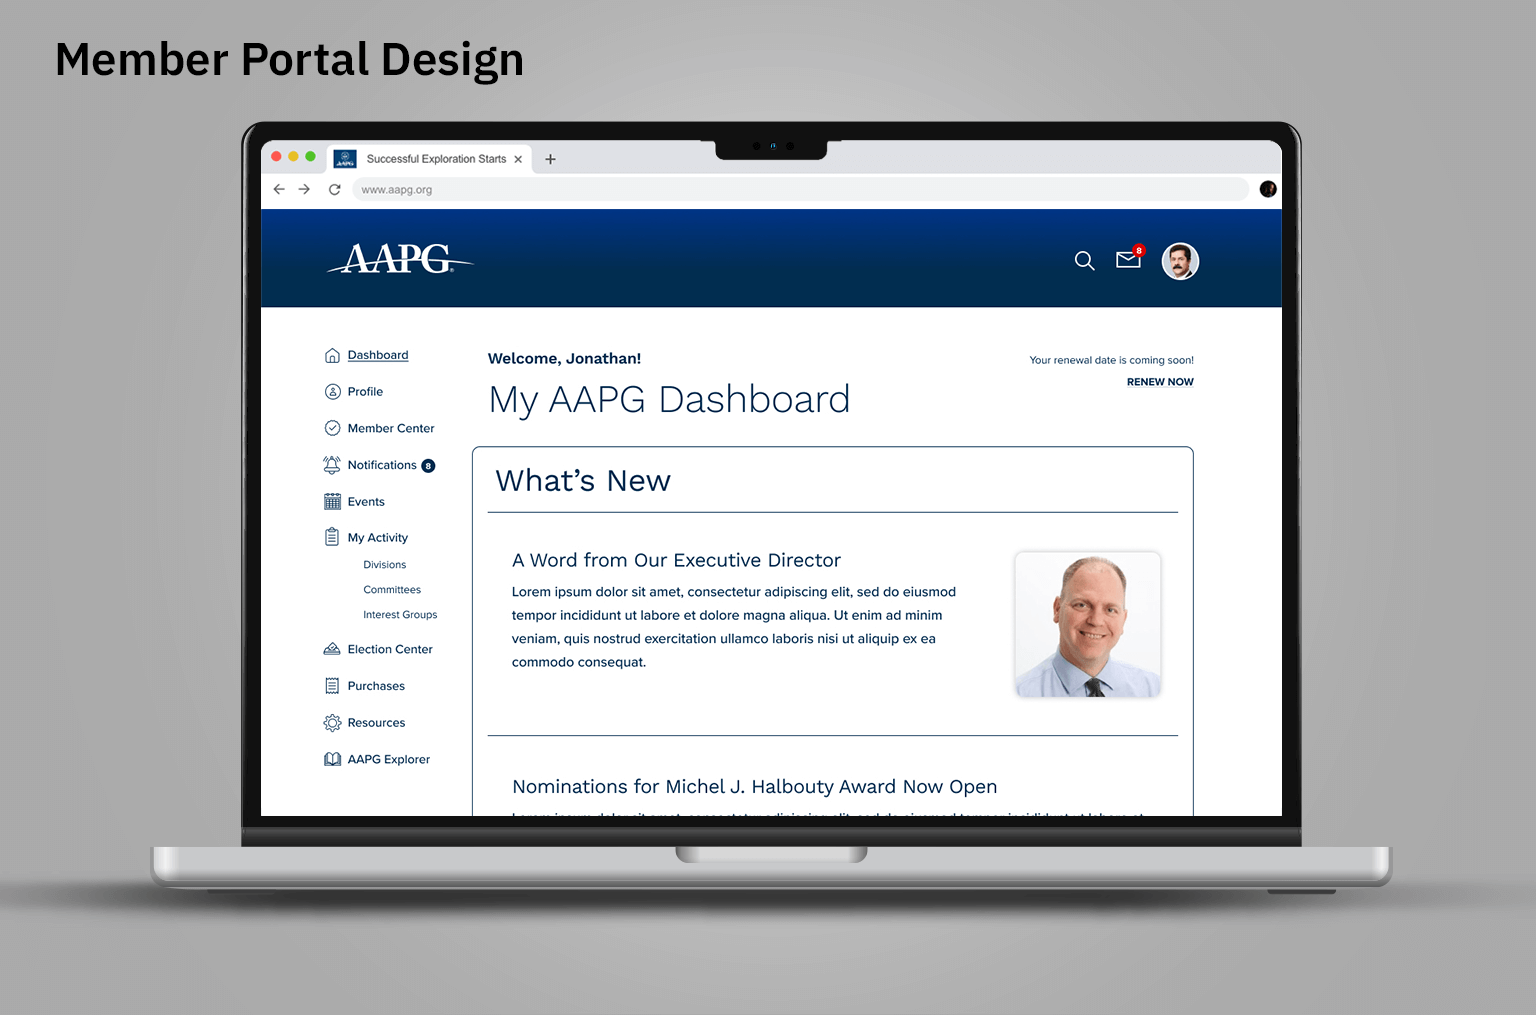Close the 'Successful Exploration Starts' tab
Viewport: 1536px width, 1015px height.
tap(518, 159)
